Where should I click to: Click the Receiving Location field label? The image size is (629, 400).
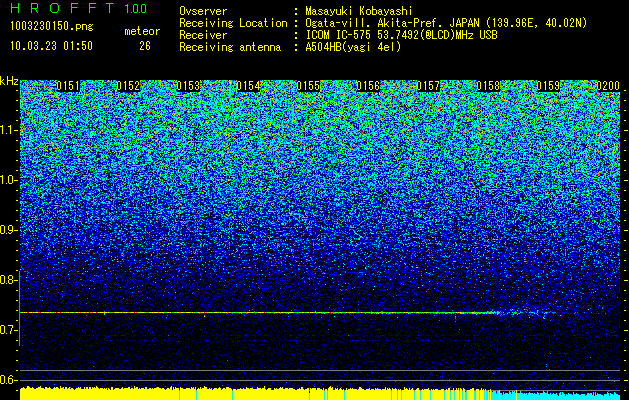point(233,23)
